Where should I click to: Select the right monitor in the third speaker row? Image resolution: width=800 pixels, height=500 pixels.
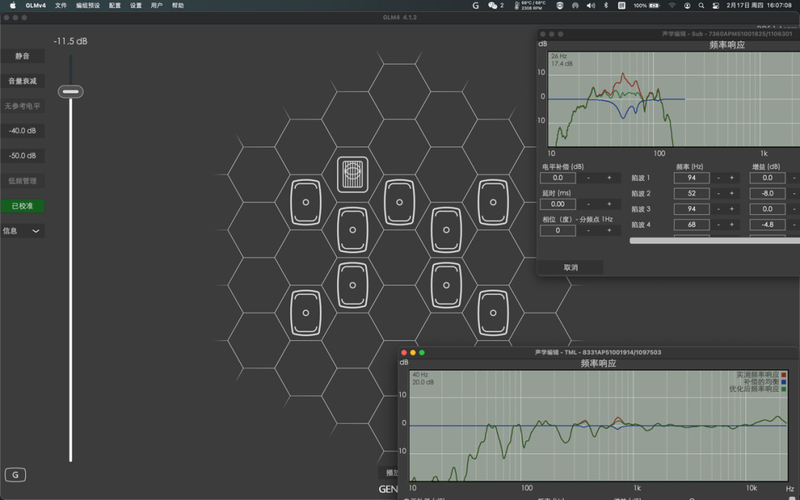tap(446, 285)
